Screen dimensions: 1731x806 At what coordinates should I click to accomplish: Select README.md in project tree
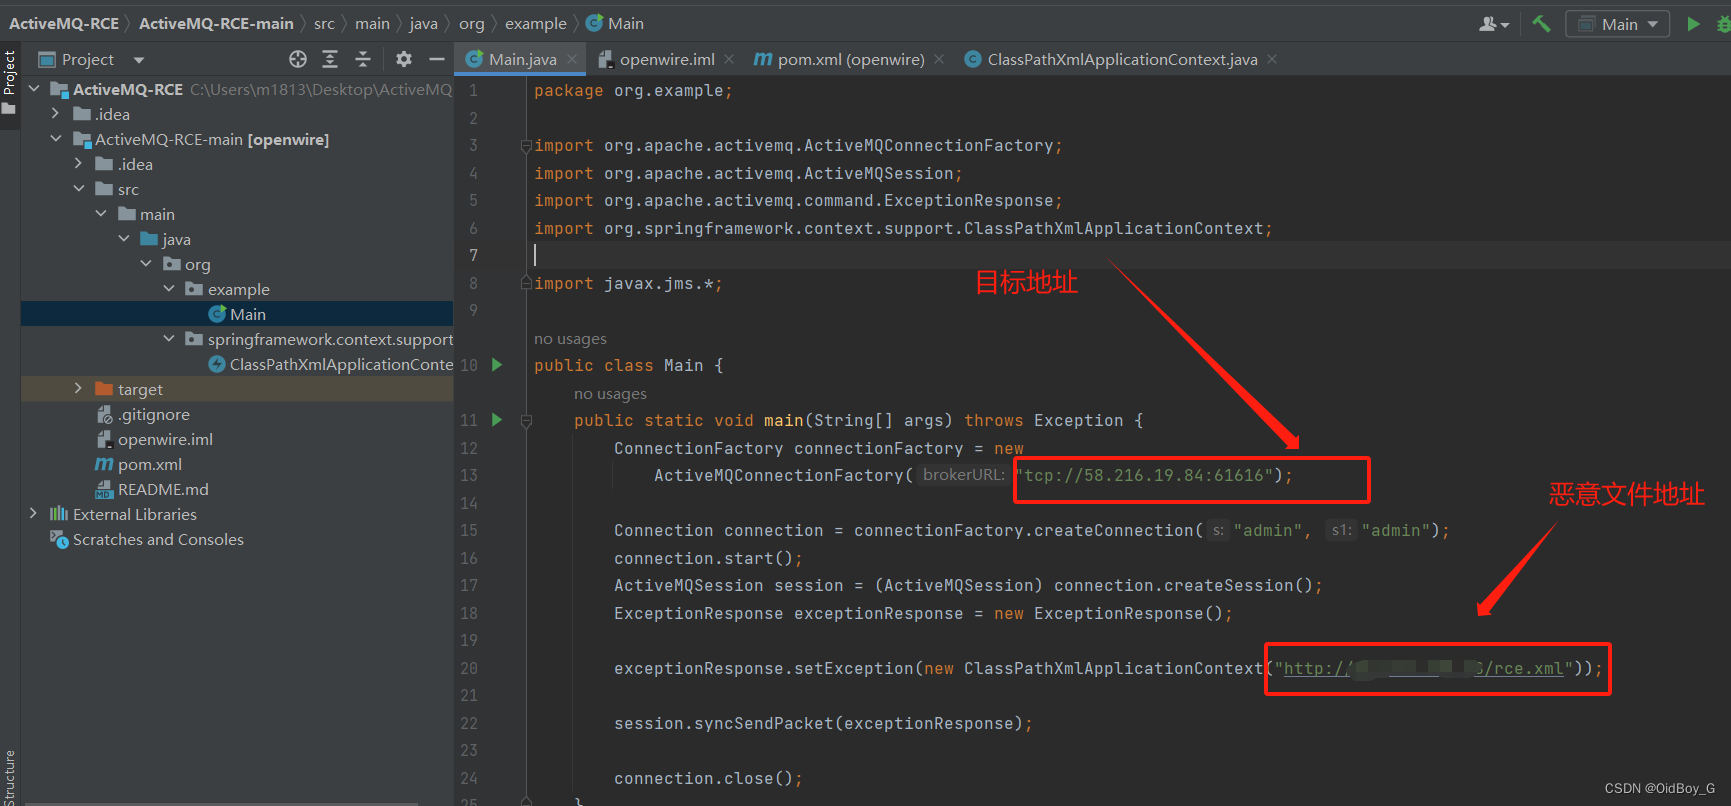[x=152, y=489]
